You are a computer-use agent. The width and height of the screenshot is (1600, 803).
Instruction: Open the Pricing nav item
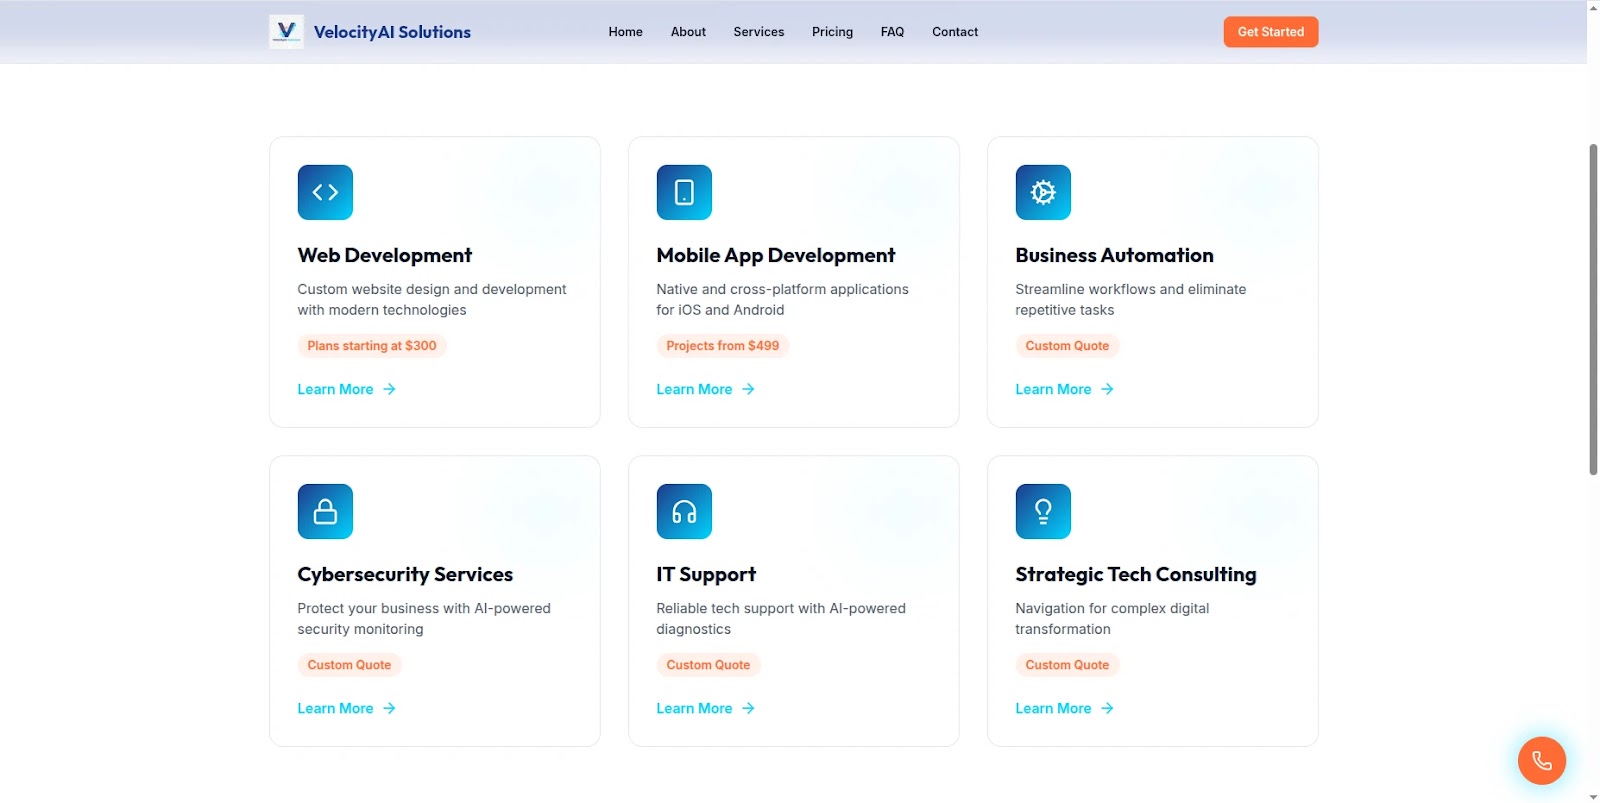pos(832,32)
